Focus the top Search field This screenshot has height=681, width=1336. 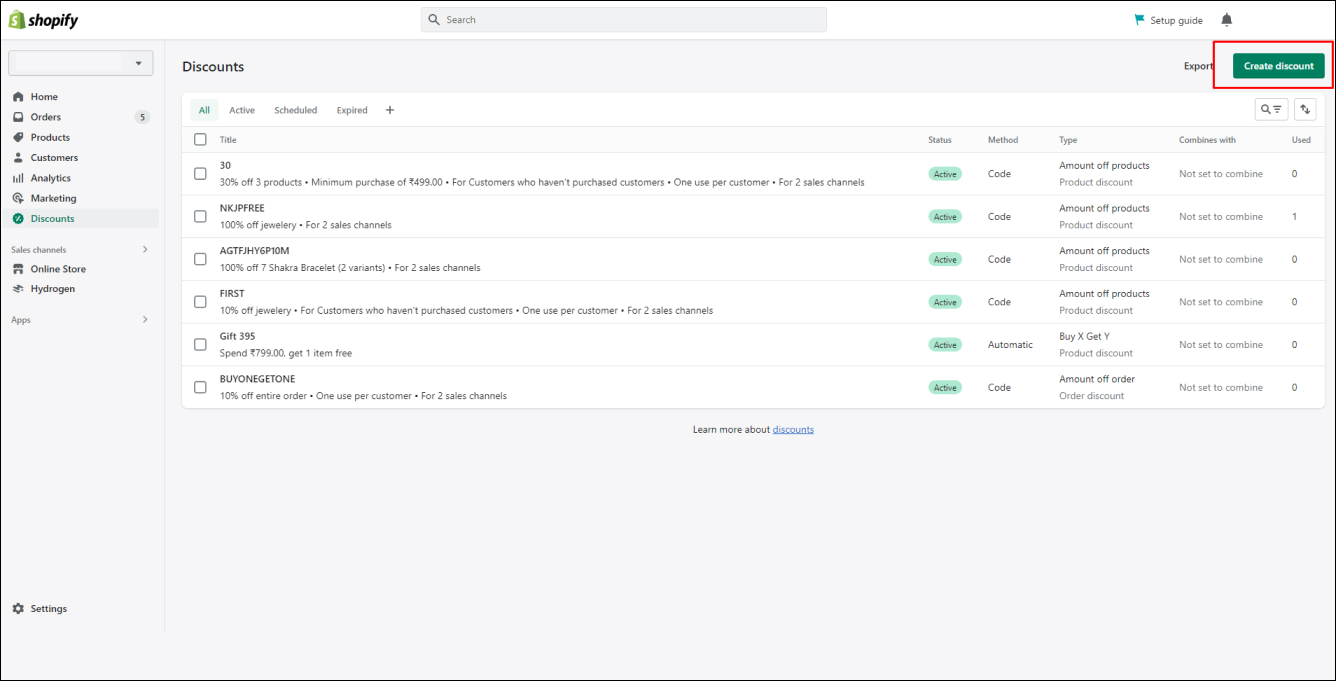tap(624, 20)
